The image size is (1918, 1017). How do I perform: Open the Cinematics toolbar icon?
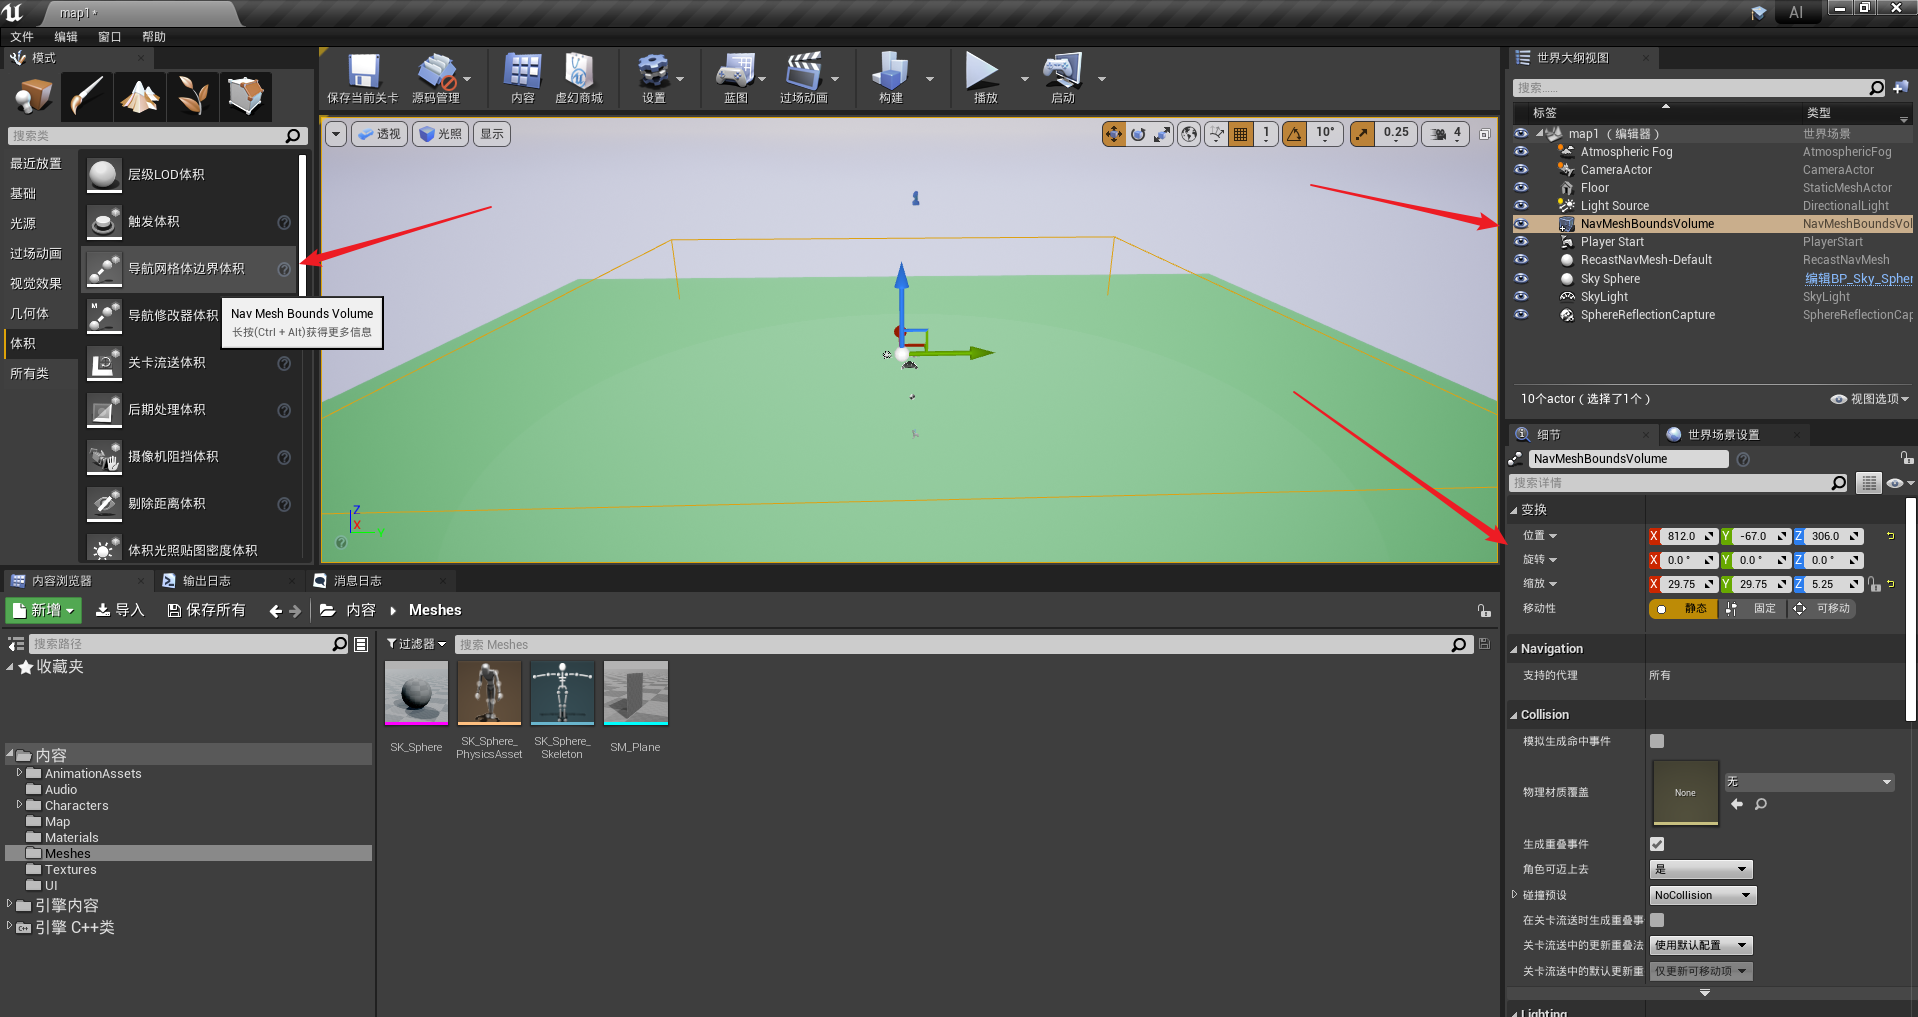(804, 78)
